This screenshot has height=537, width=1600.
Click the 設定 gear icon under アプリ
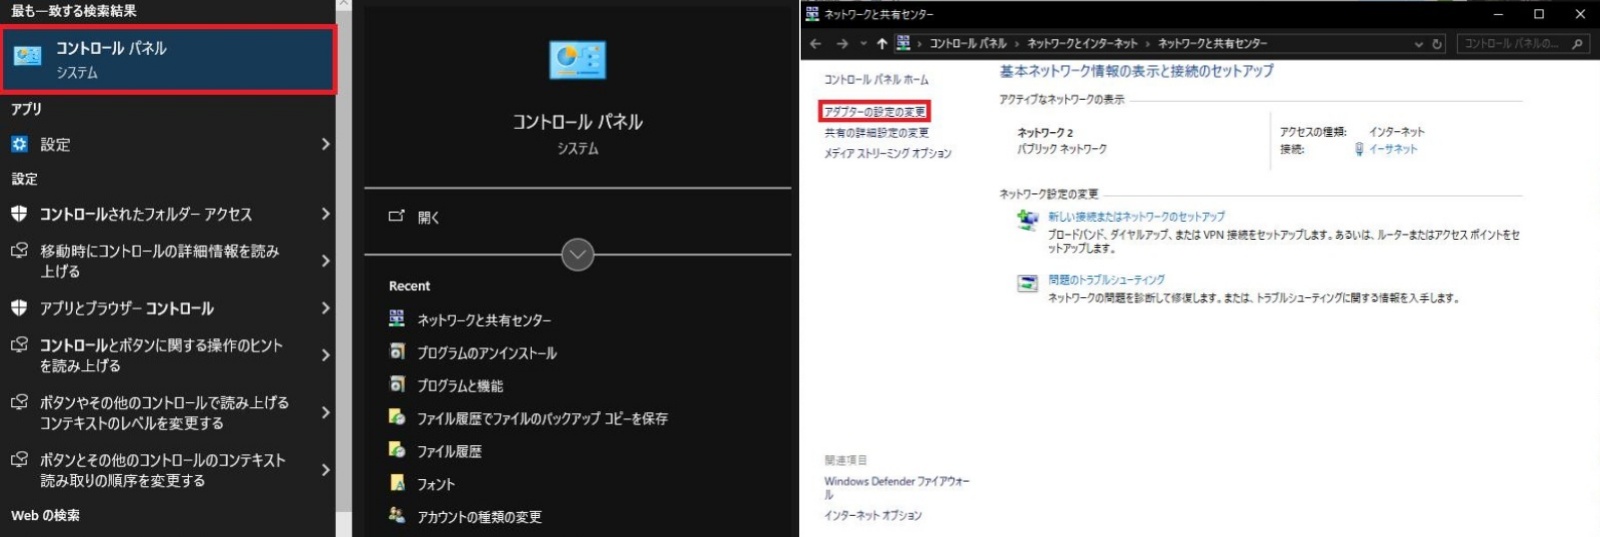click(x=19, y=144)
